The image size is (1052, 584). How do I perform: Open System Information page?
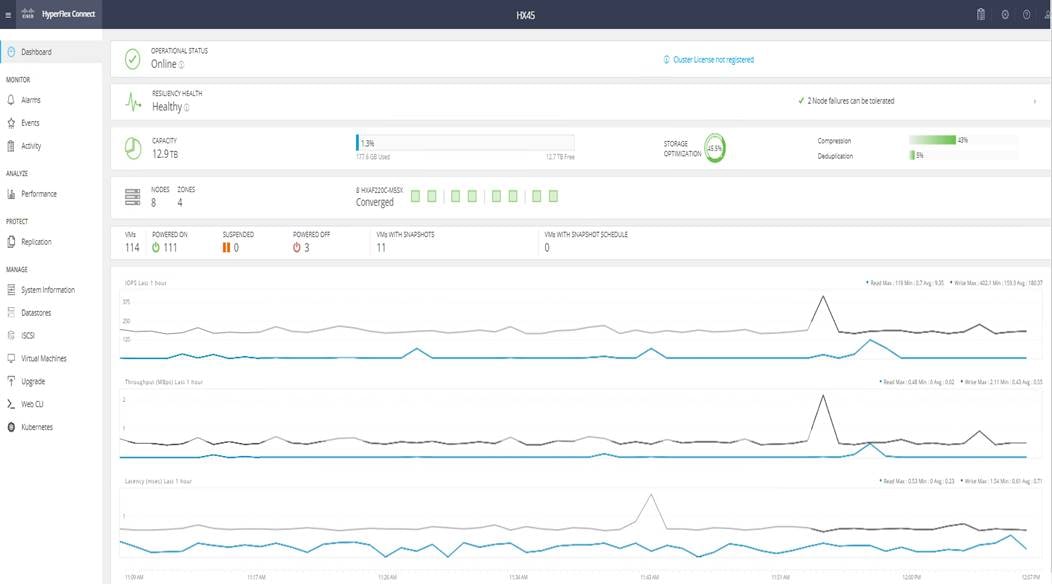coord(48,290)
